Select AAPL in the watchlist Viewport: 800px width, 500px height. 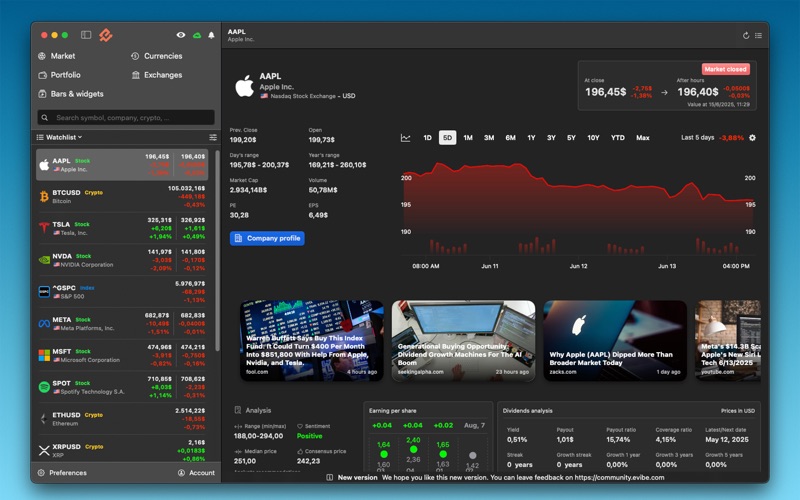[122, 165]
